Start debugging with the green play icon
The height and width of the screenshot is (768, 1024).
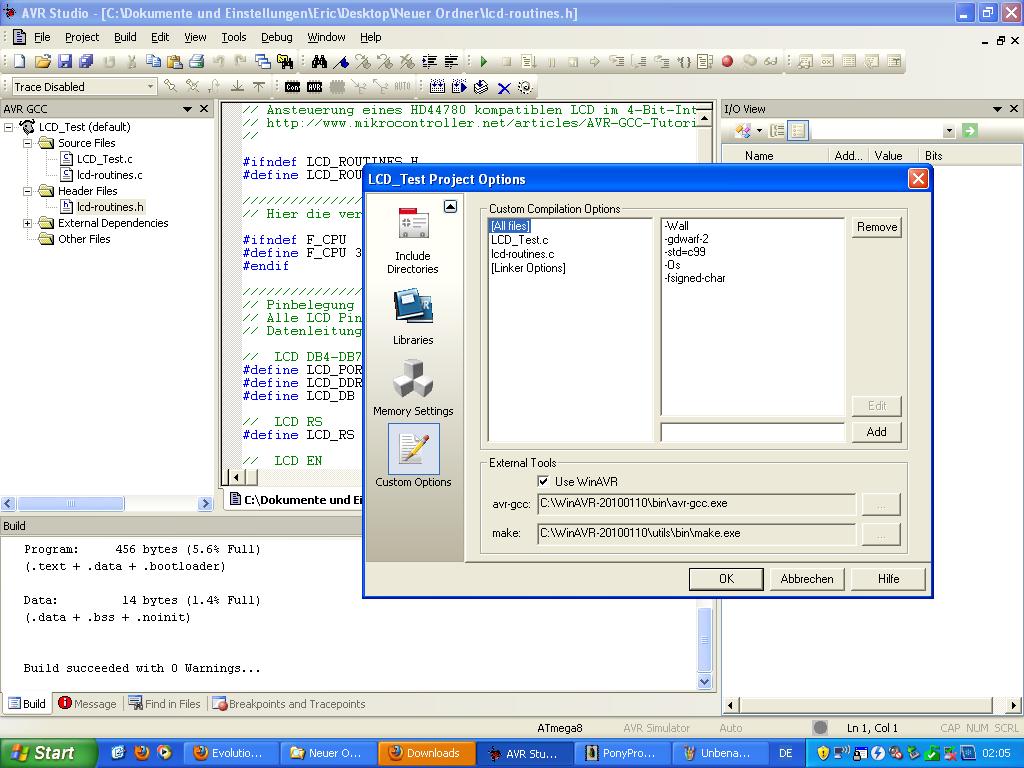484,61
